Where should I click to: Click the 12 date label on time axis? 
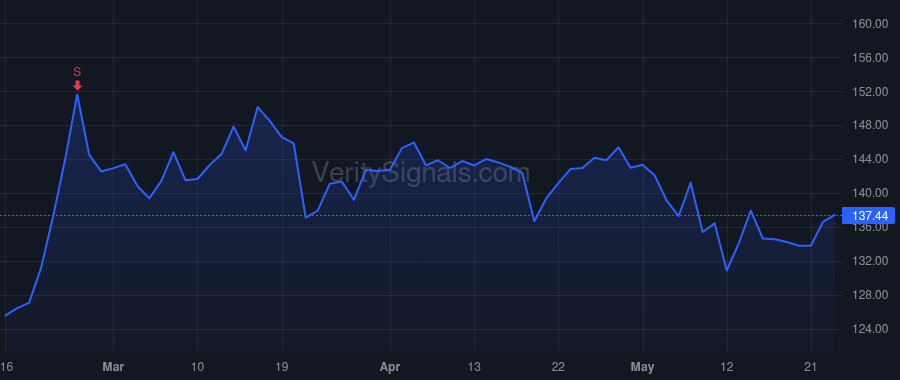pos(727,367)
